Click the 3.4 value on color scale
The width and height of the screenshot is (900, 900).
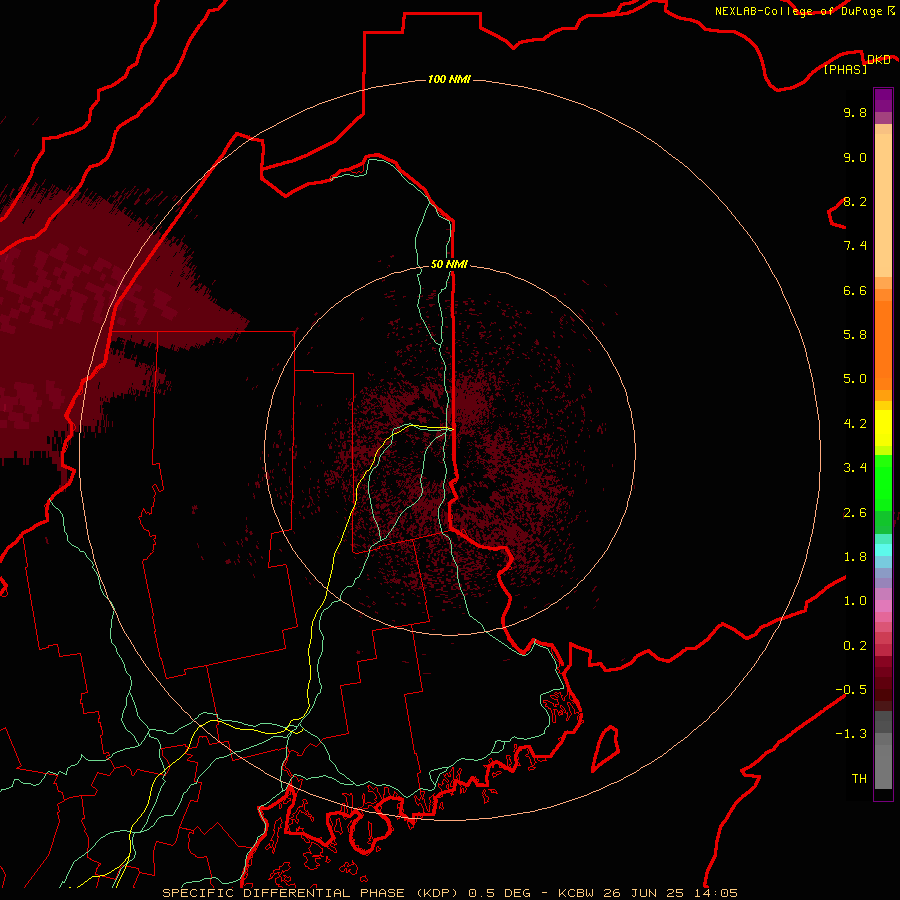tap(855, 467)
